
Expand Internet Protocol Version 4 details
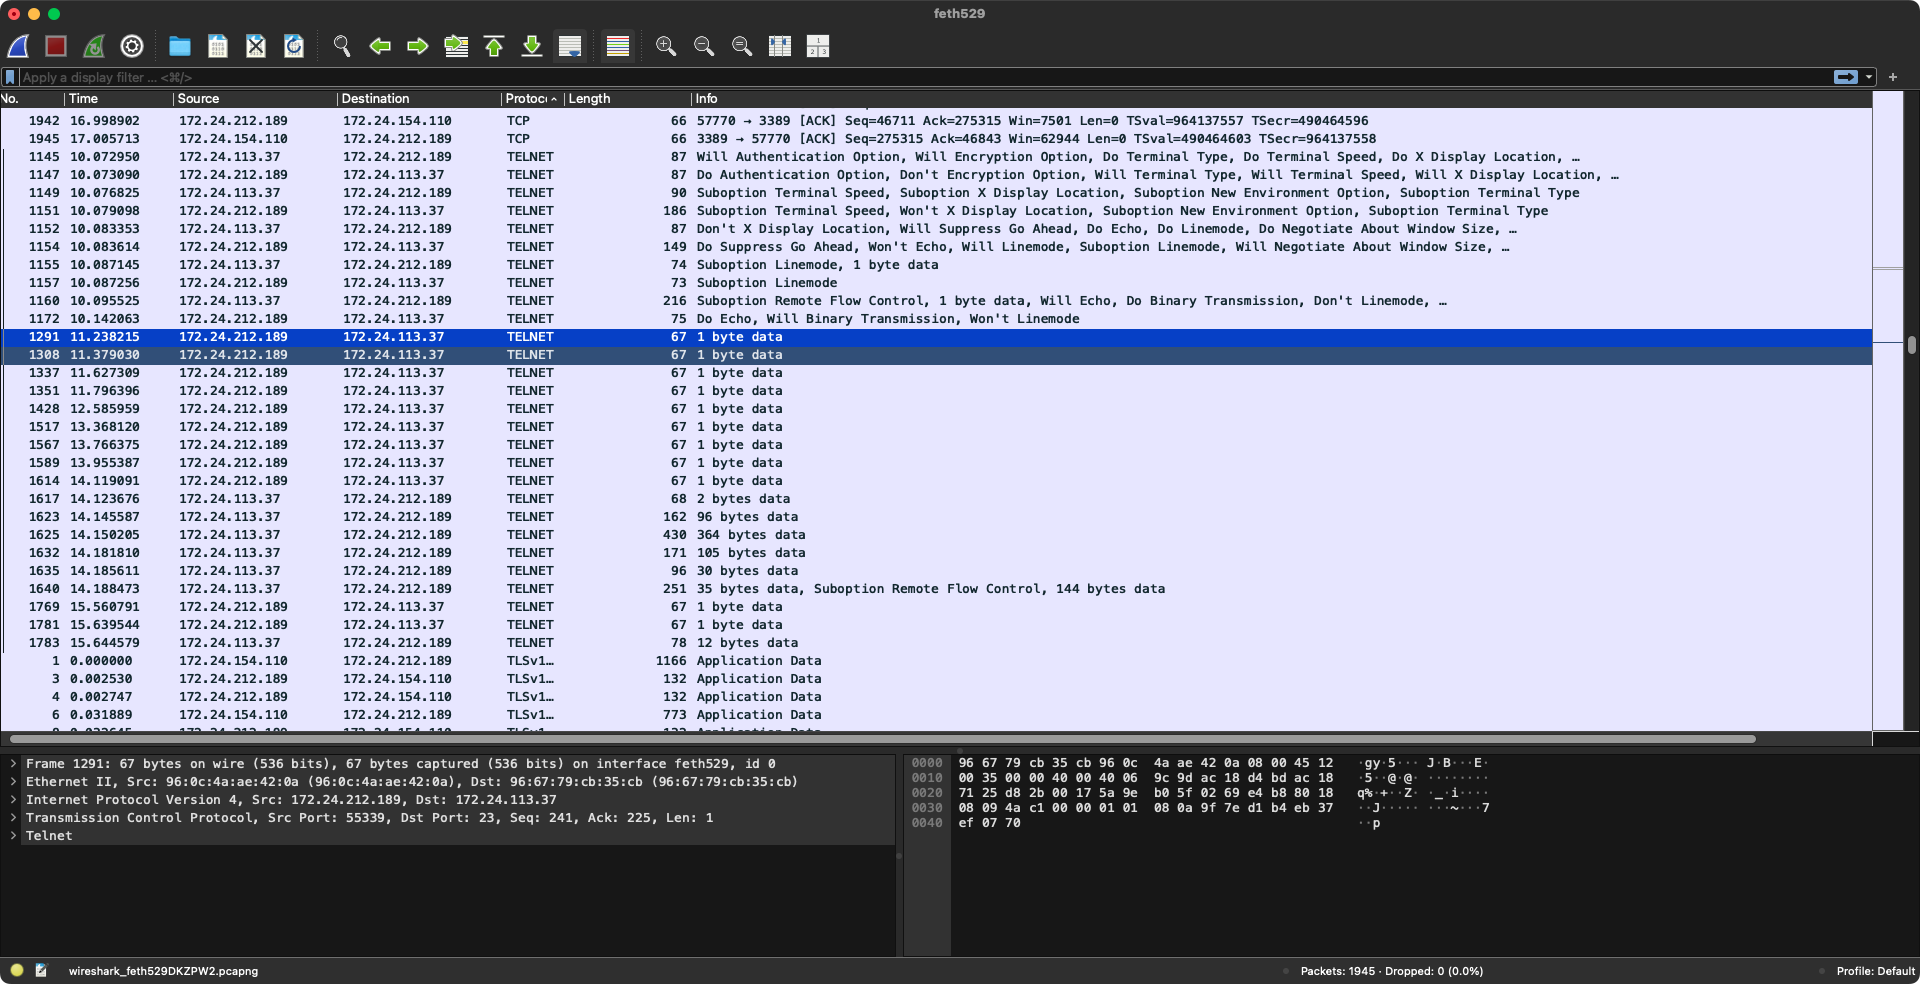[x=13, y=800]
